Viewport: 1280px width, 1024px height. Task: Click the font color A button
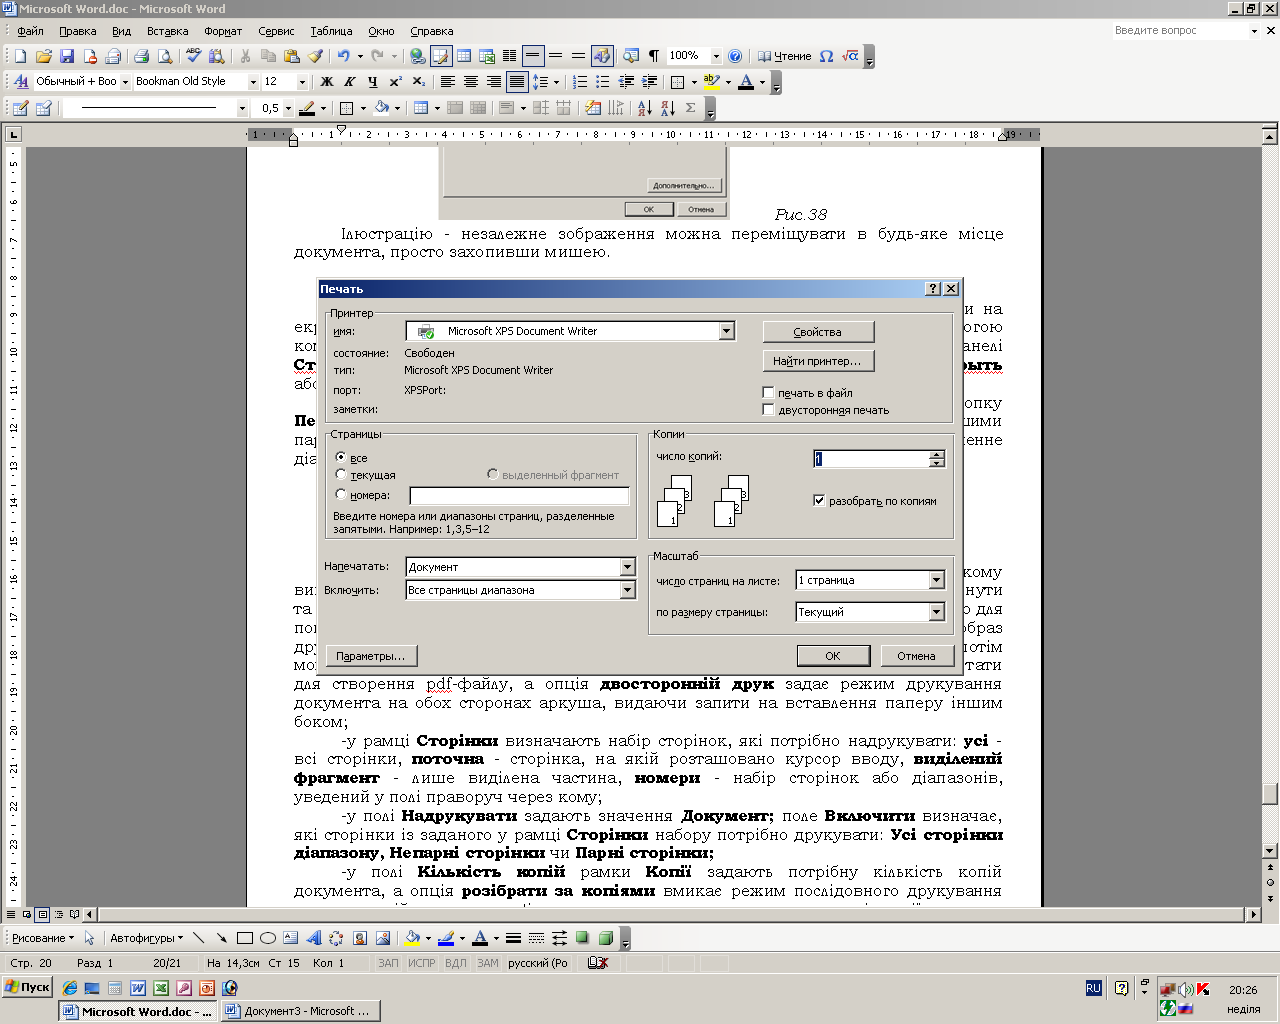click(x=745, y=82)
